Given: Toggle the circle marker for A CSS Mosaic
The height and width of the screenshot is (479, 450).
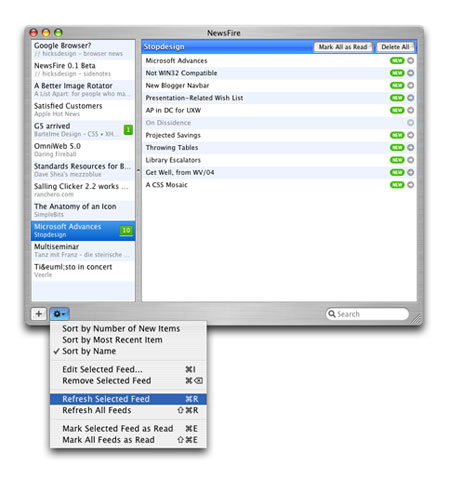Looking at the screenshot, I should point(411,185).
